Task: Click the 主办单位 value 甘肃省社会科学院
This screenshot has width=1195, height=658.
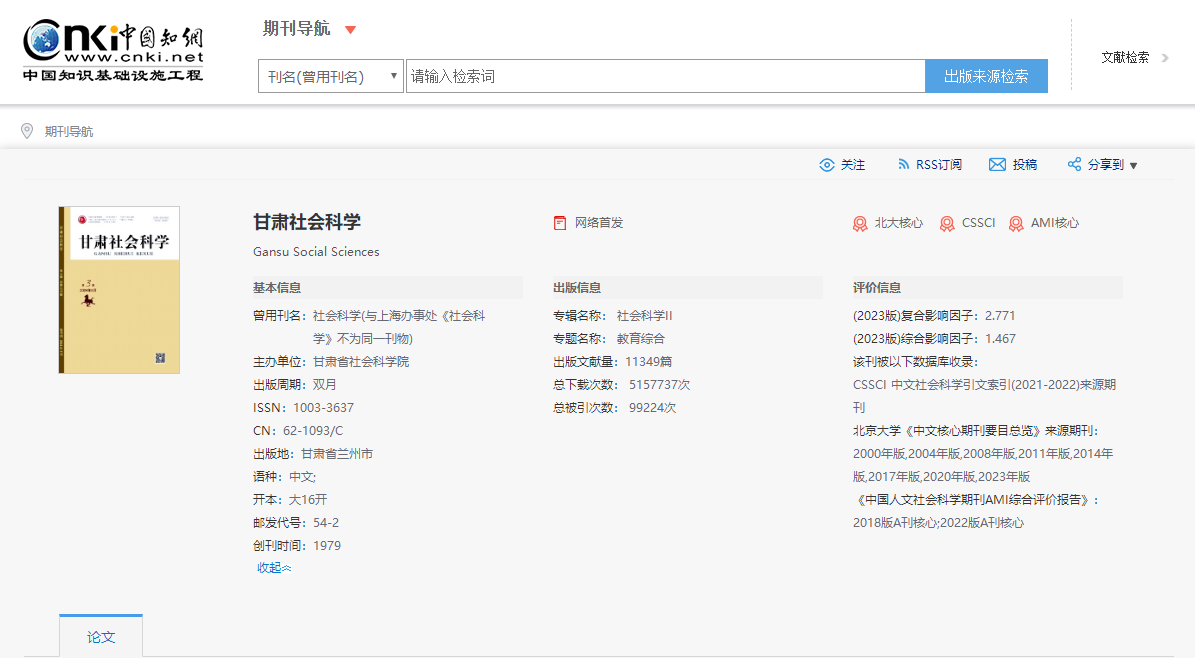Action: (360, 361)
